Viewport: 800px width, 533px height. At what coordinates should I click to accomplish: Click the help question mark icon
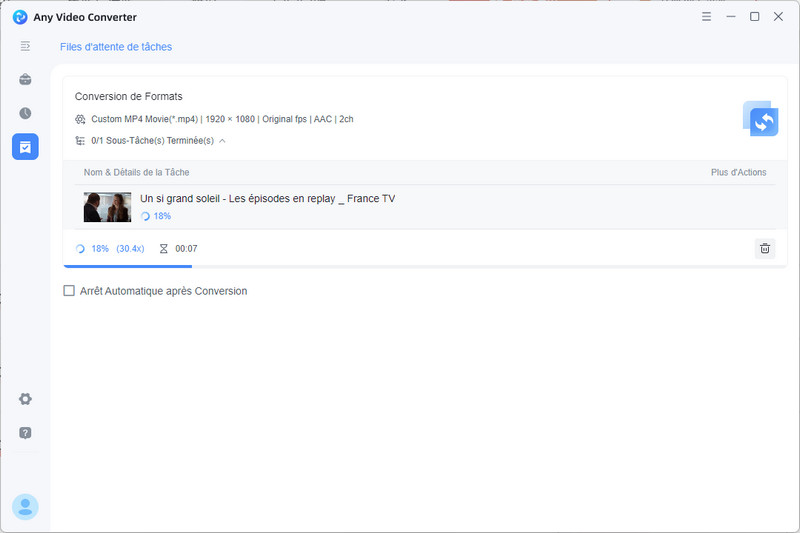[x=25, y=433]
